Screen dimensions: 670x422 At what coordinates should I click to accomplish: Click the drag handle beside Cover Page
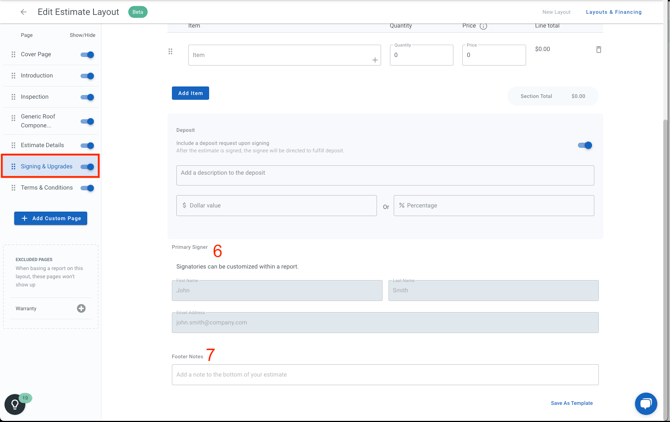click(x=13, y=55)
